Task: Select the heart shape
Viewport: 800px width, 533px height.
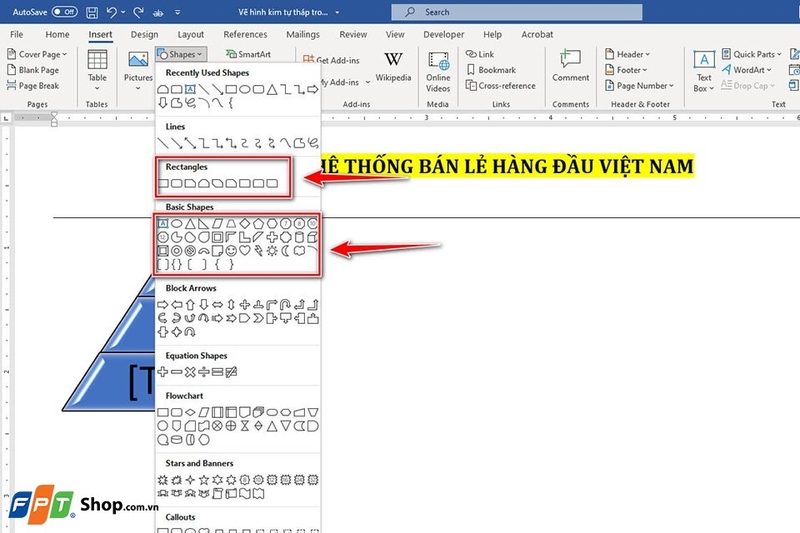Action: [245, 250]
